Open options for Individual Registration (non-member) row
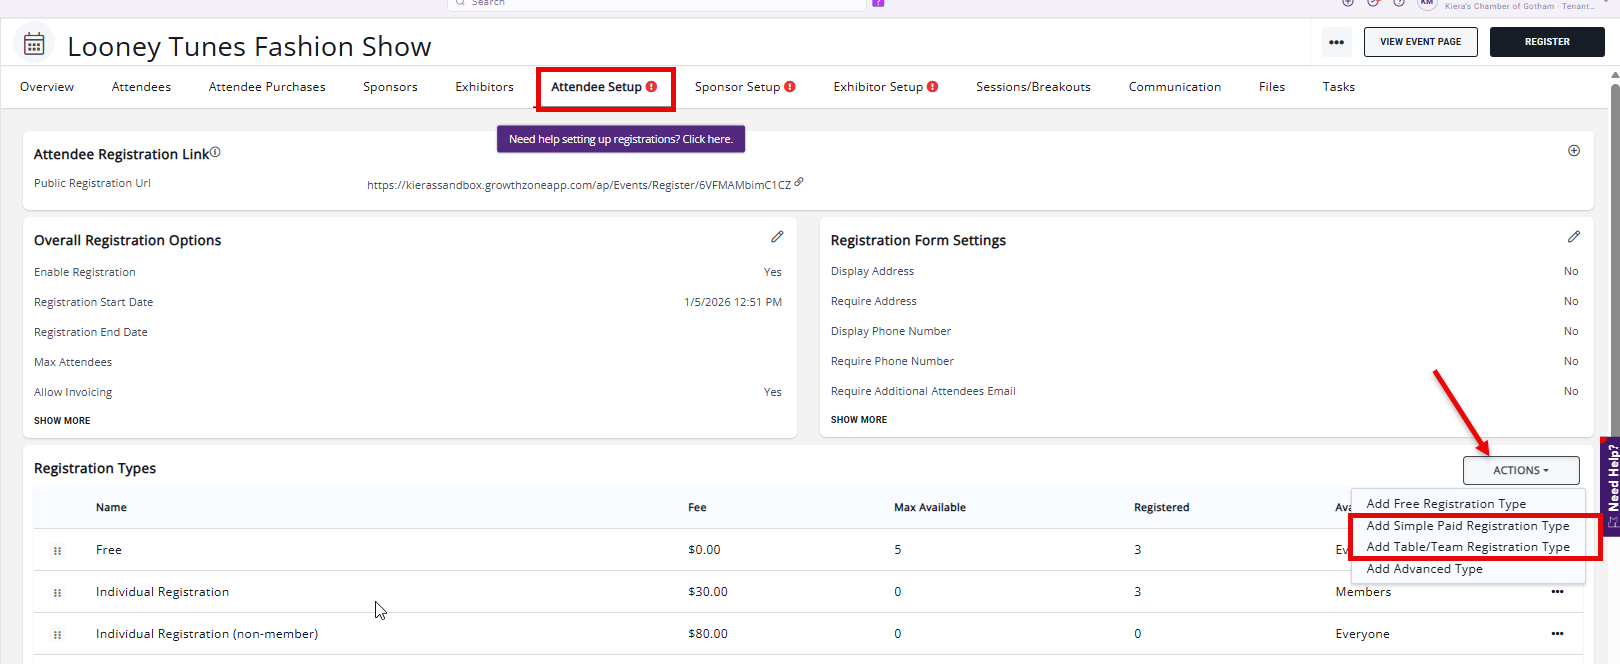Screen dimensions: 1620x664 [1557, 634]
